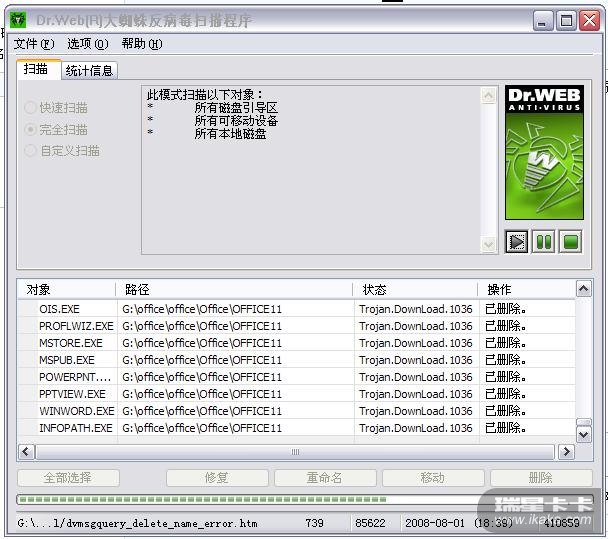This screenshot has height=539, width=608.
Task: Click the horizontal scrollbar thumb of results
Action: tap(295, 452)
